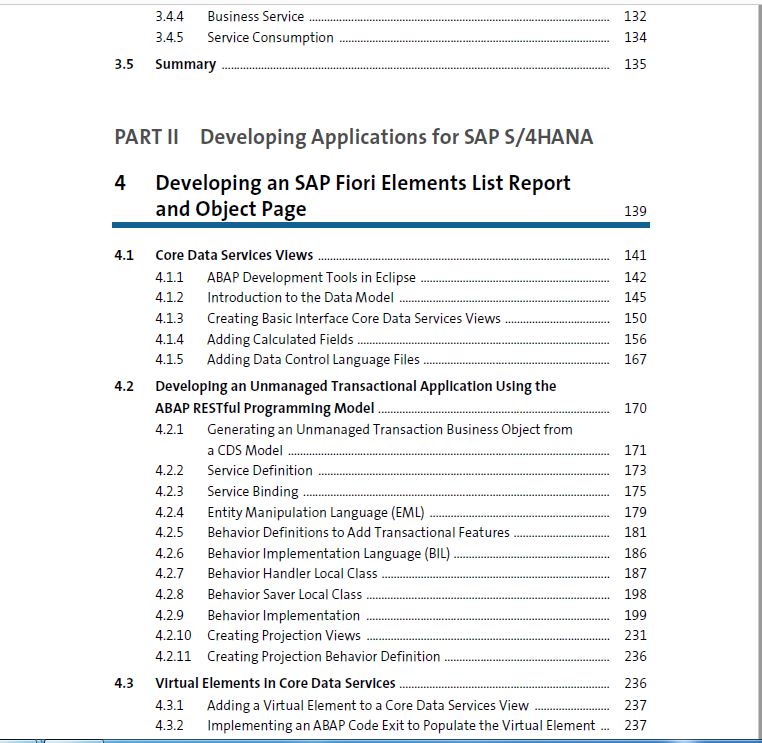Jump to Adding Calculated Fields section

(280, 339)
